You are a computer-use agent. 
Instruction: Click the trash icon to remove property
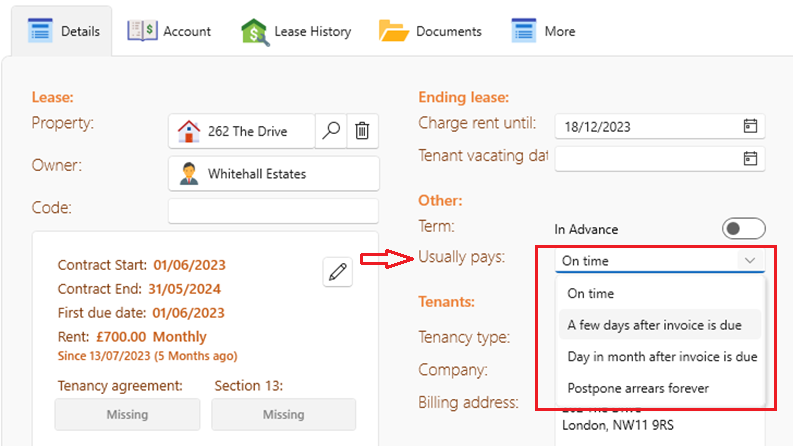click(362, 131)
